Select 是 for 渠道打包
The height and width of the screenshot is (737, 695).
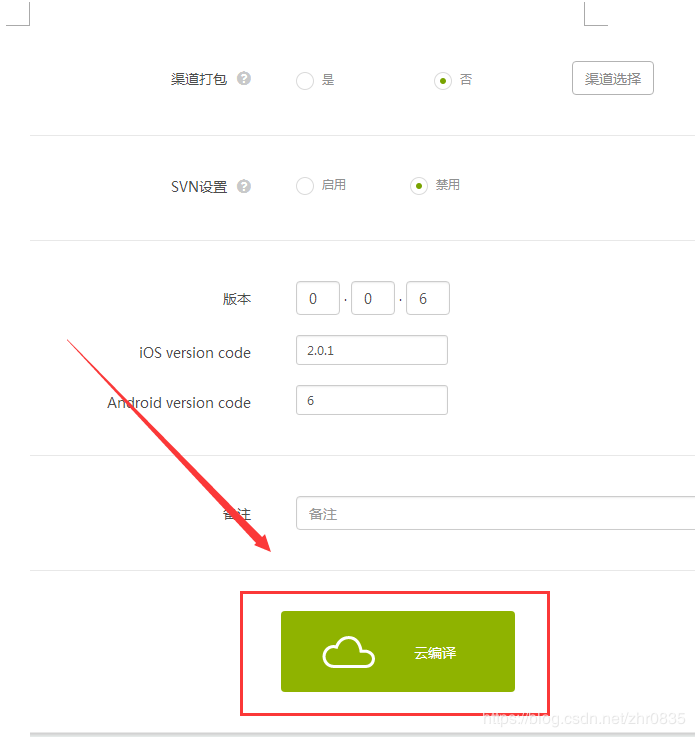tap(305, 80)
